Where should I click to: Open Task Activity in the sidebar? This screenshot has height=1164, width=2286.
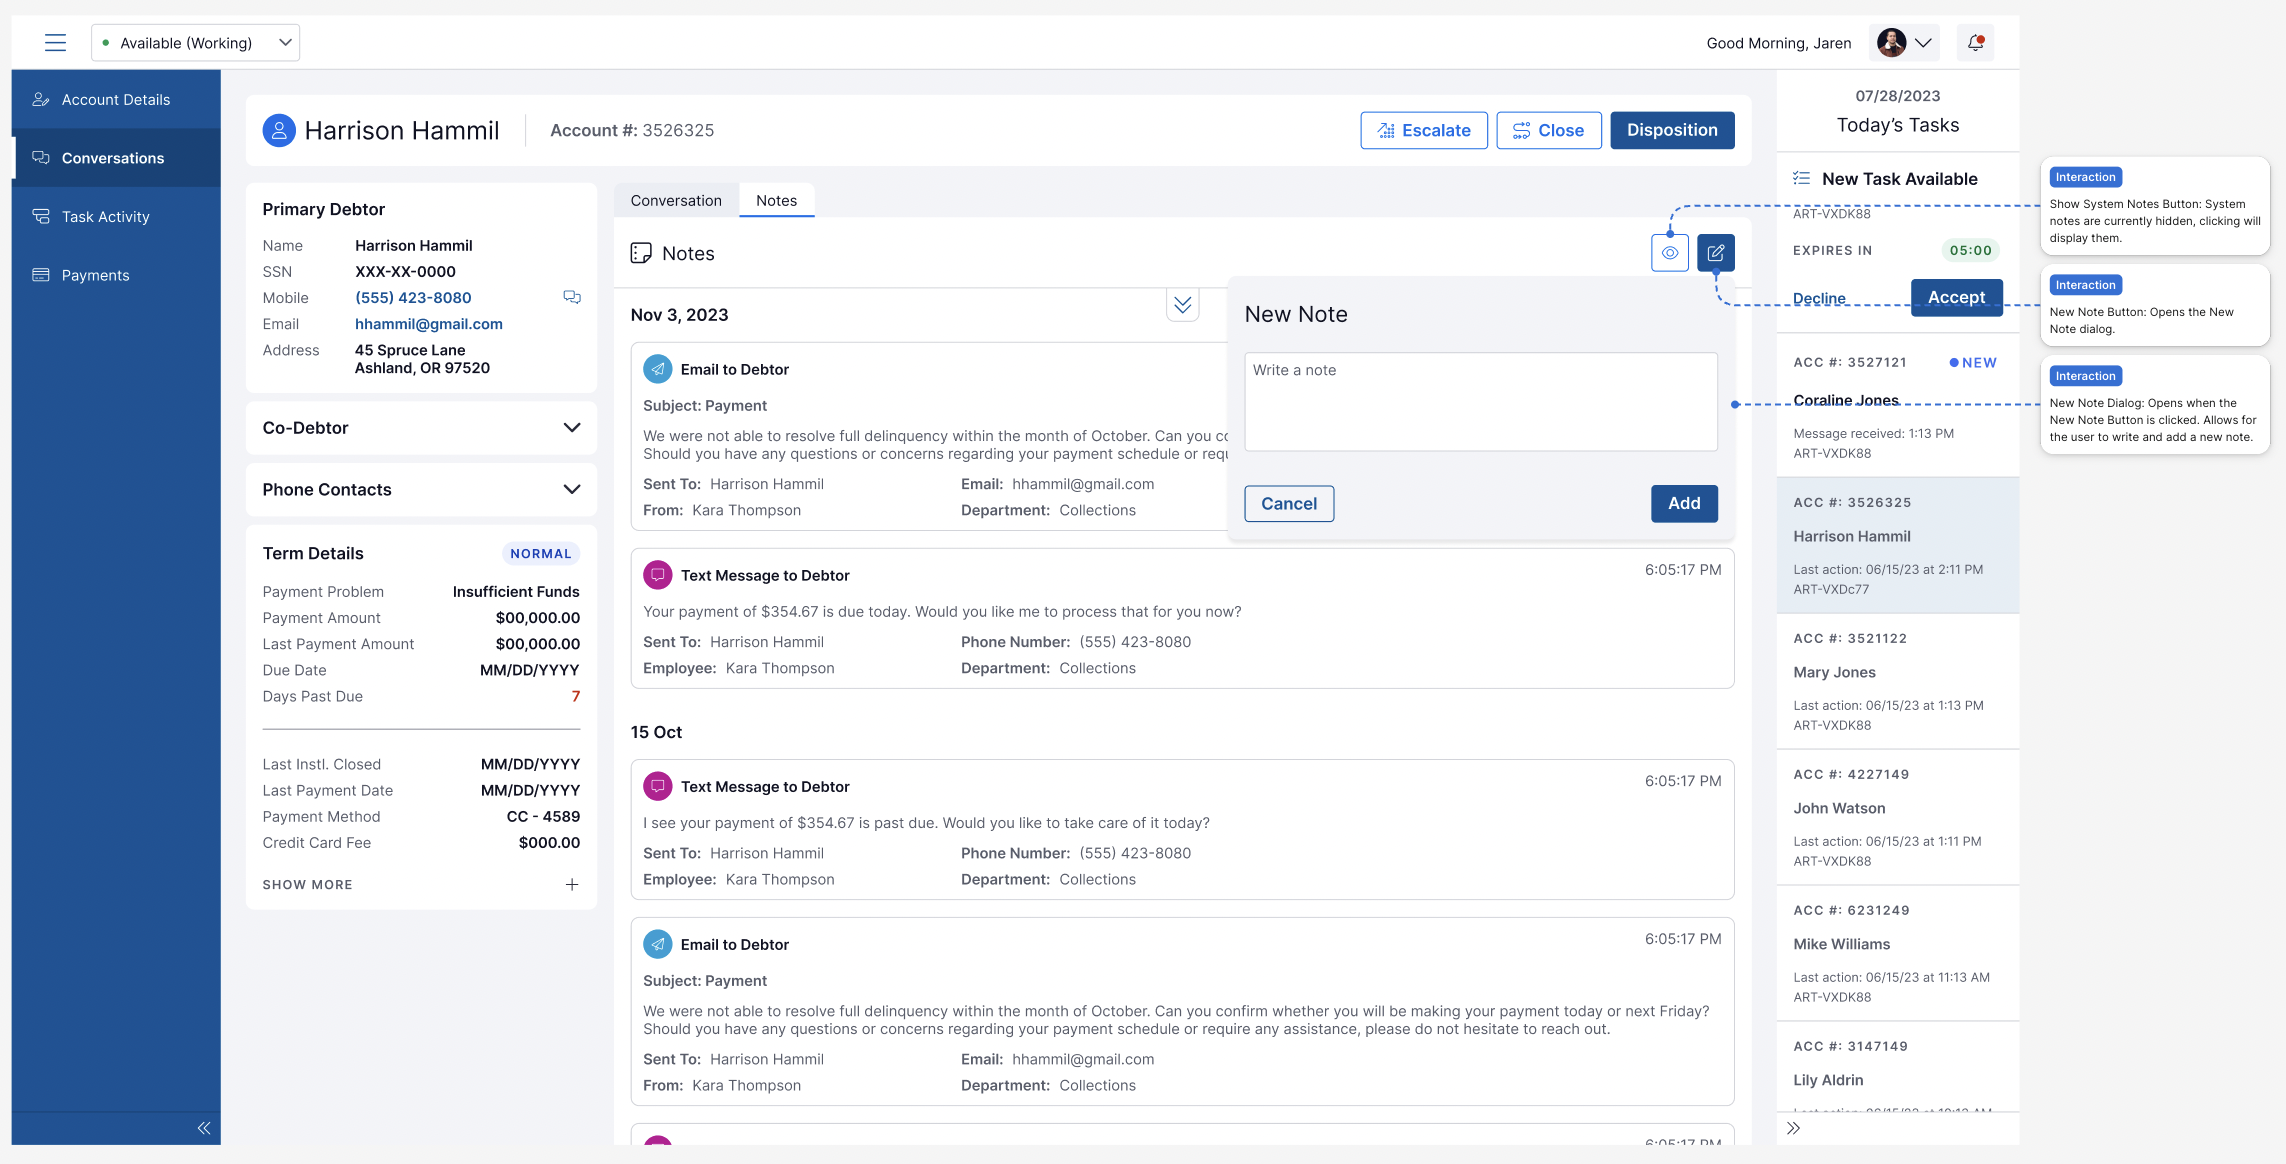tap(105, 217)
